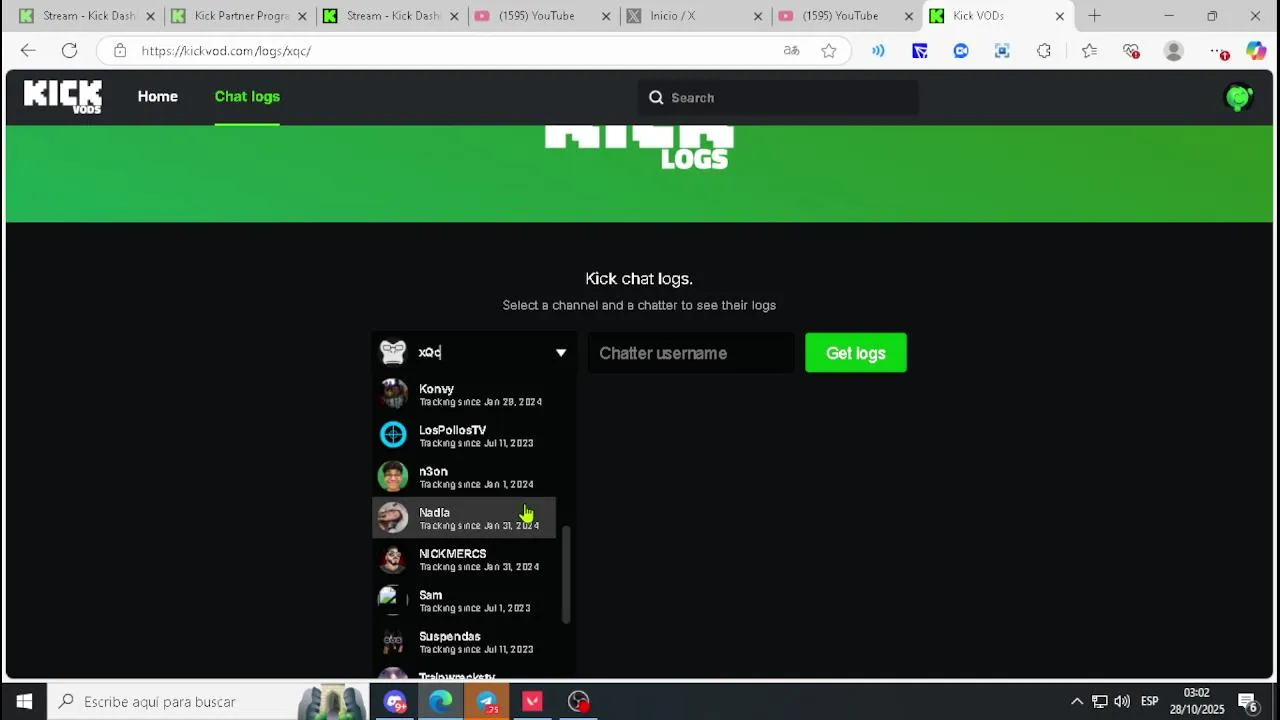Click the xQc channel combo box
Viewport: 1280px width, 720px height.
474,353
